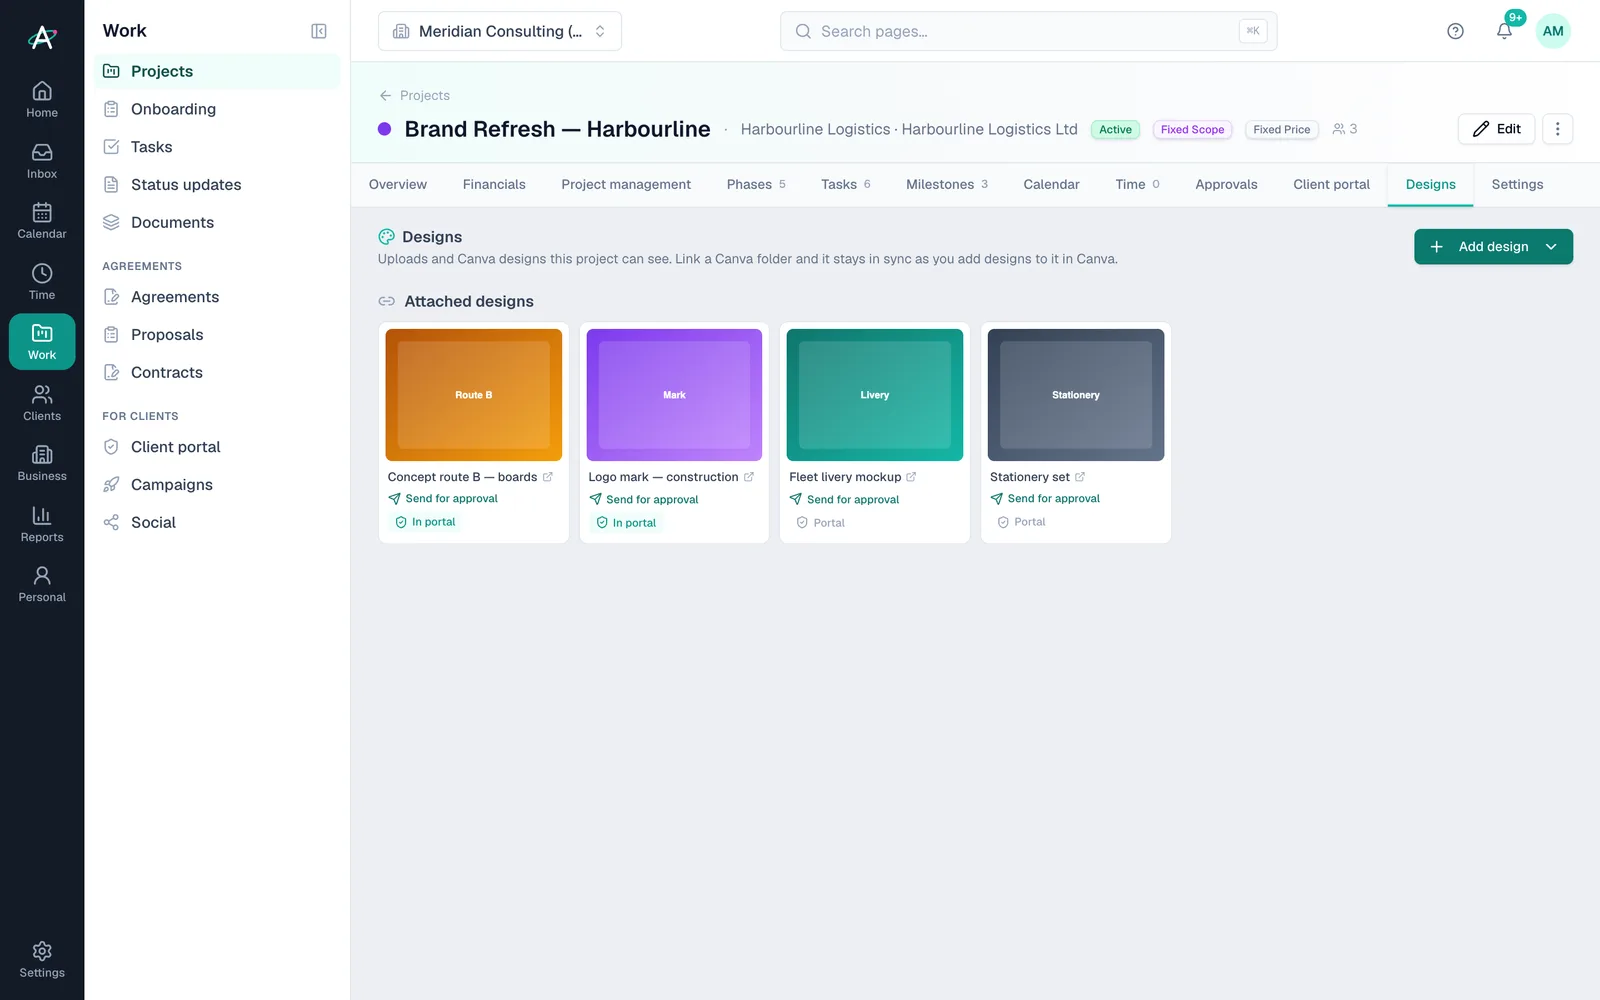Open the Meridian Consulting workspace switcher
The height and width of the screenshot is (1000, 1600).
coord(500,31)
